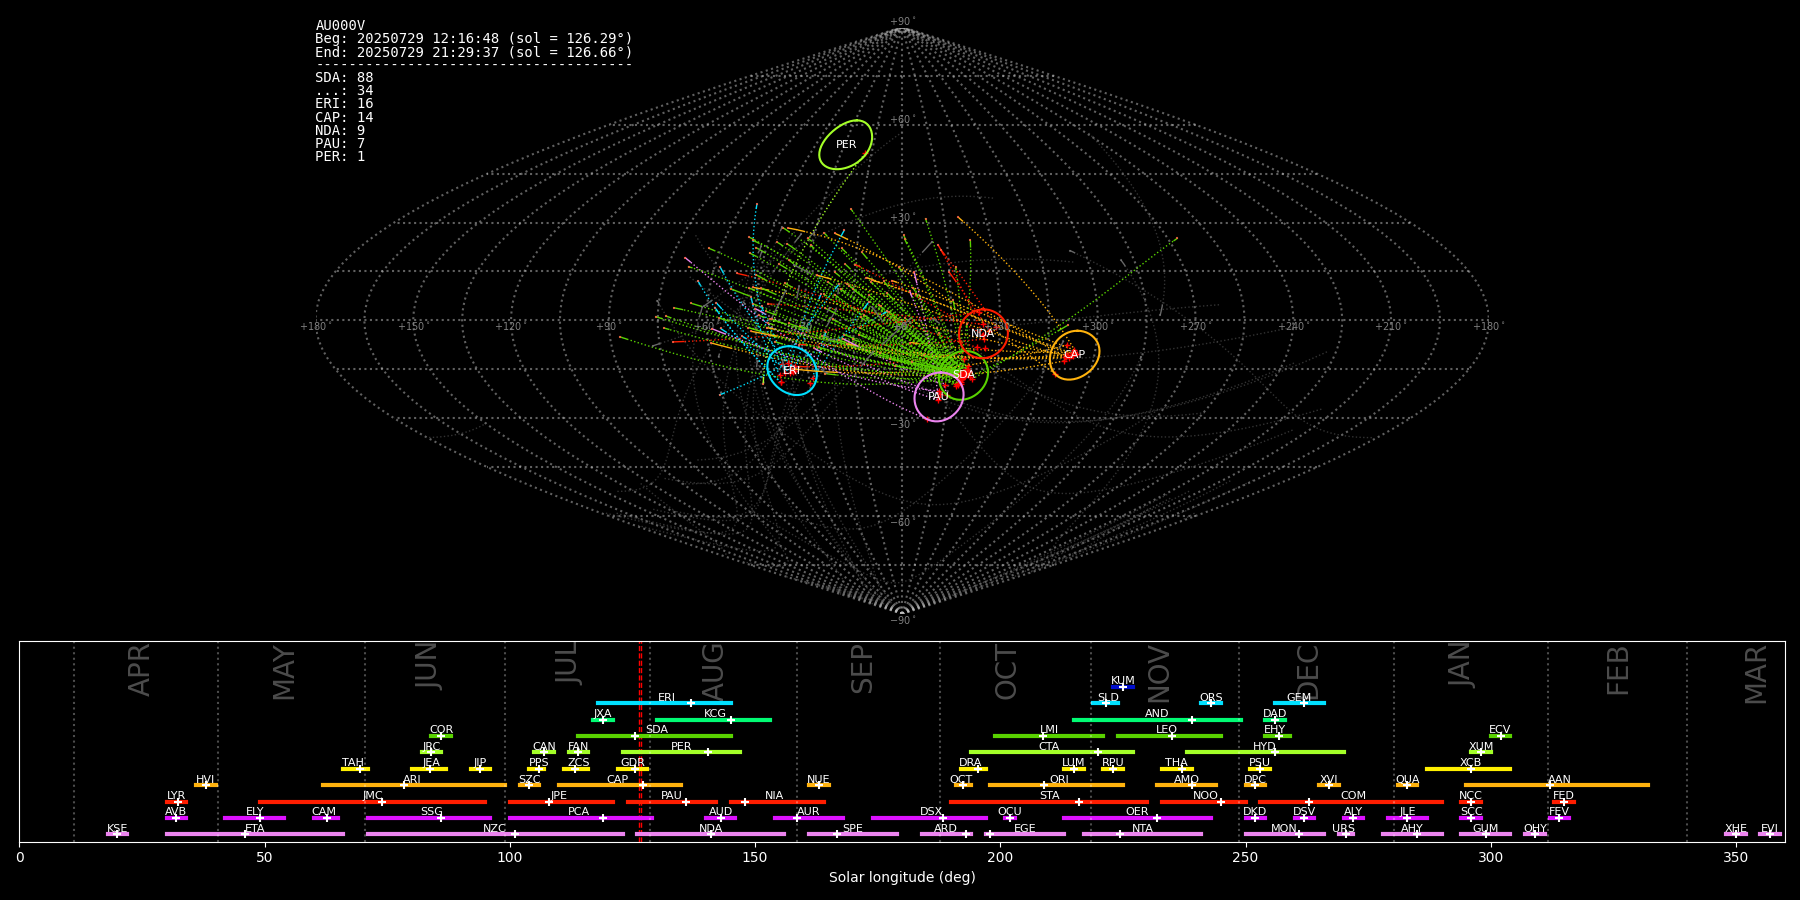Click the 350 tick on the solar longitude axis
The height and width of the screenshot is (900, 1800).
pyautogui.click(x=1736, y=857)
